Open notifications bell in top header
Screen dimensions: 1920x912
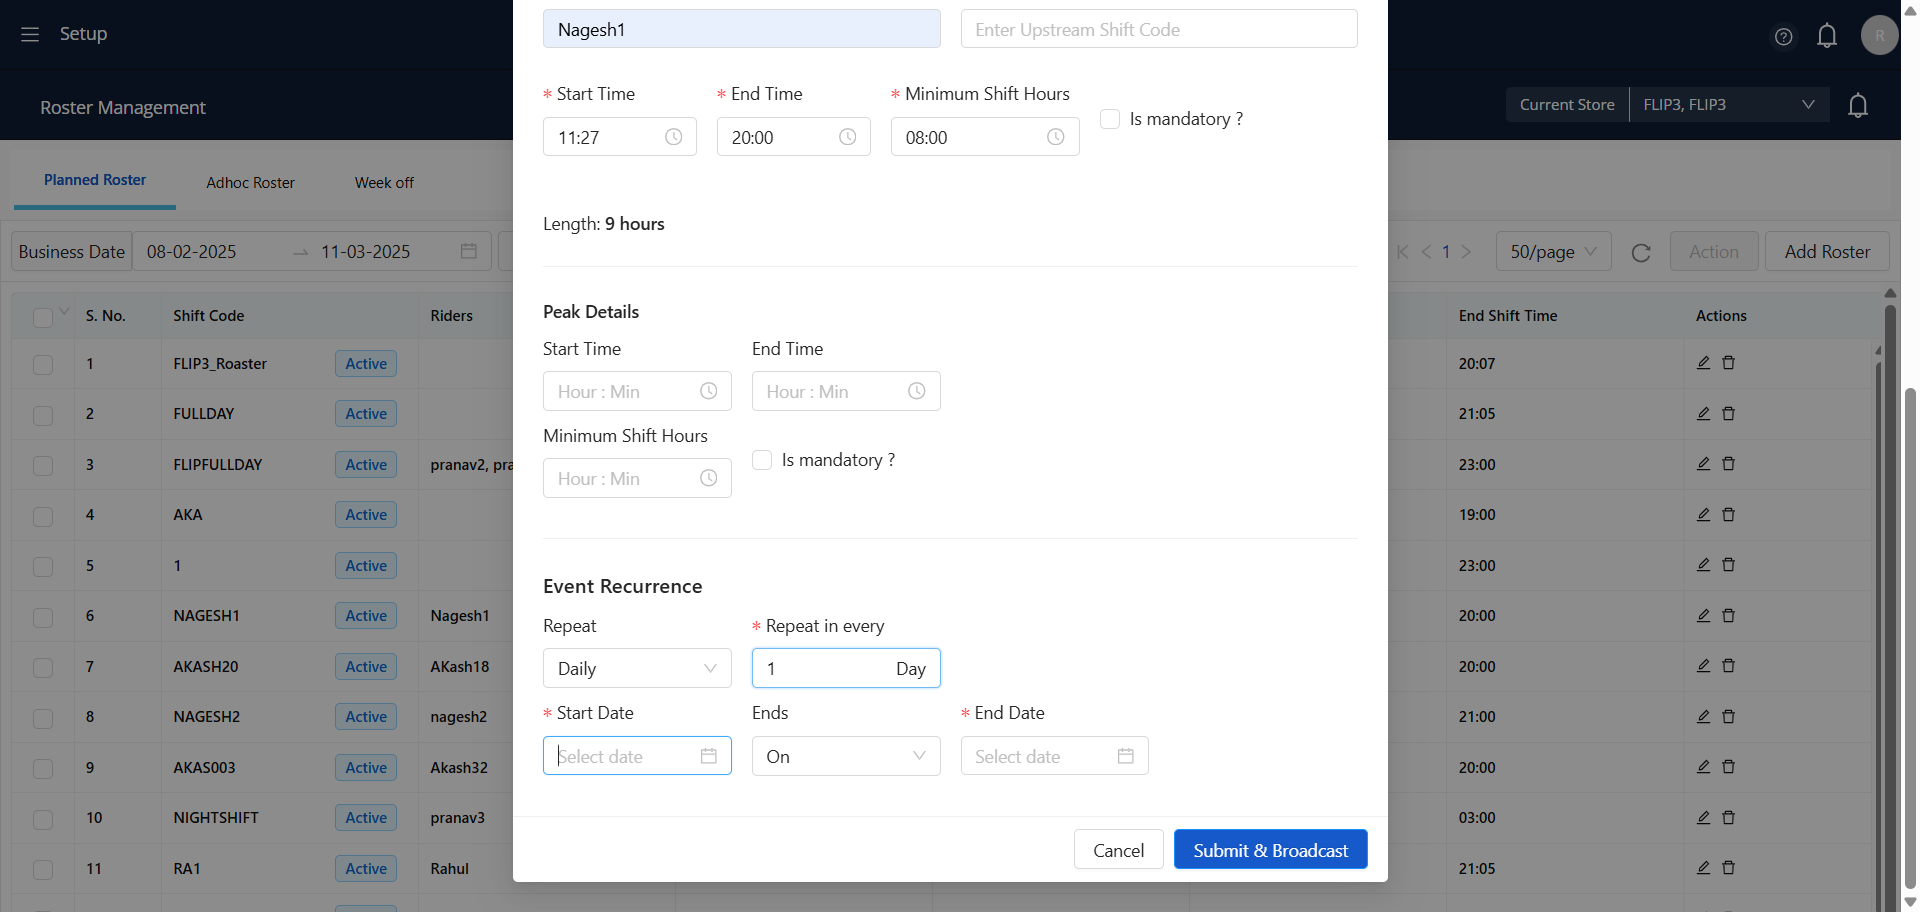pos(1827,37)
